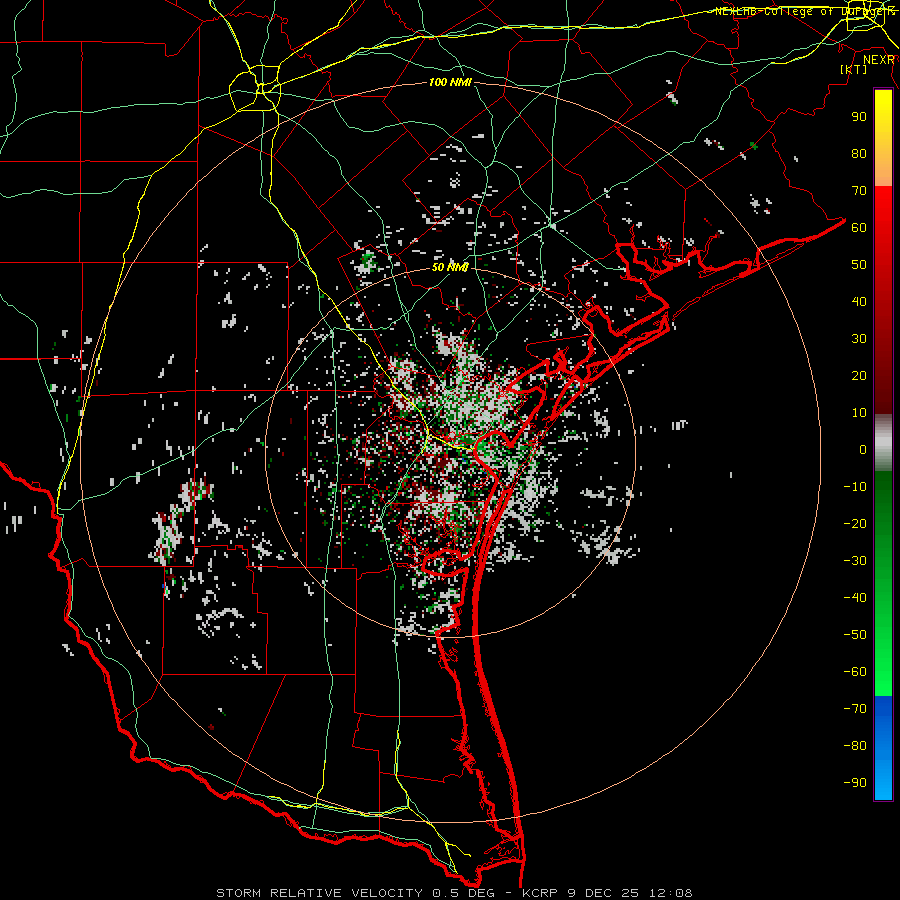This screenshot has height=900, width=900.
Task: Click the positive 70 color scale label
Action: 859,191
